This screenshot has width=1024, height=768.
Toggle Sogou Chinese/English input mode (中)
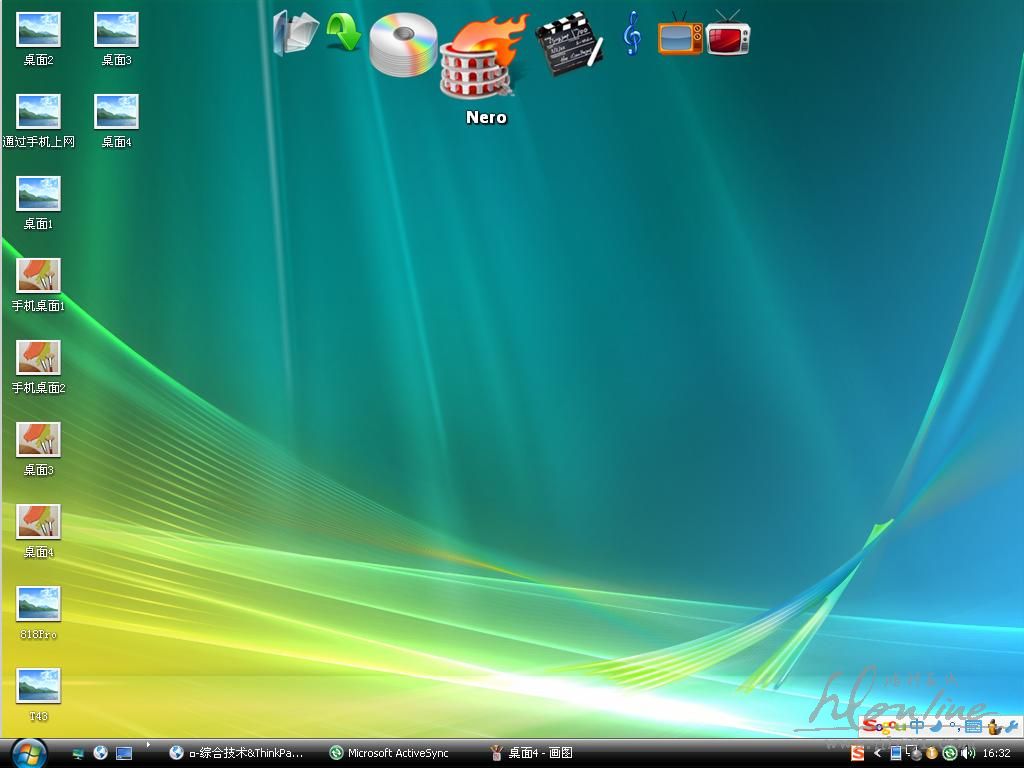point(916,726)
